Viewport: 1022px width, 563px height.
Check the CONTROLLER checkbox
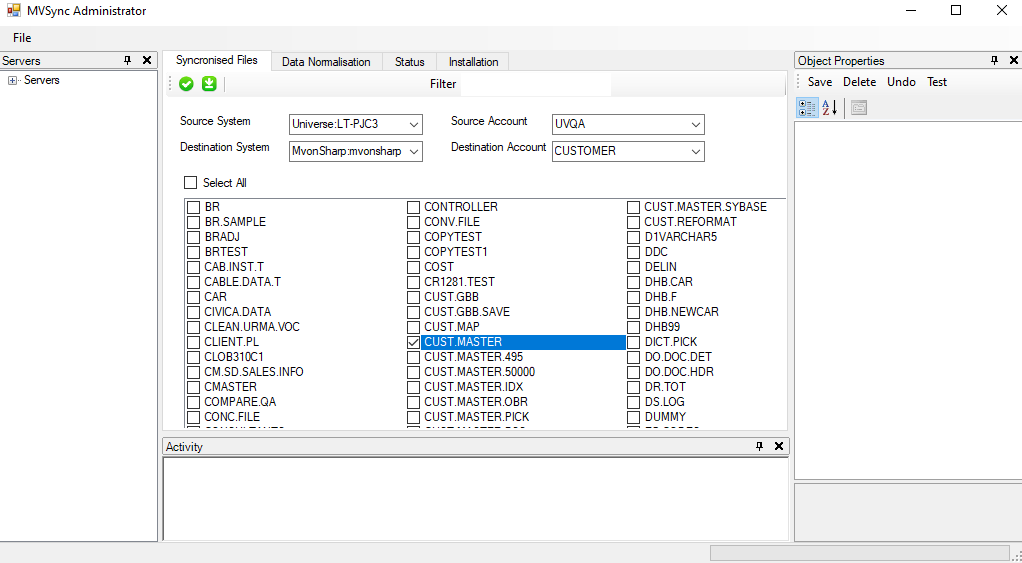point(413,207)
